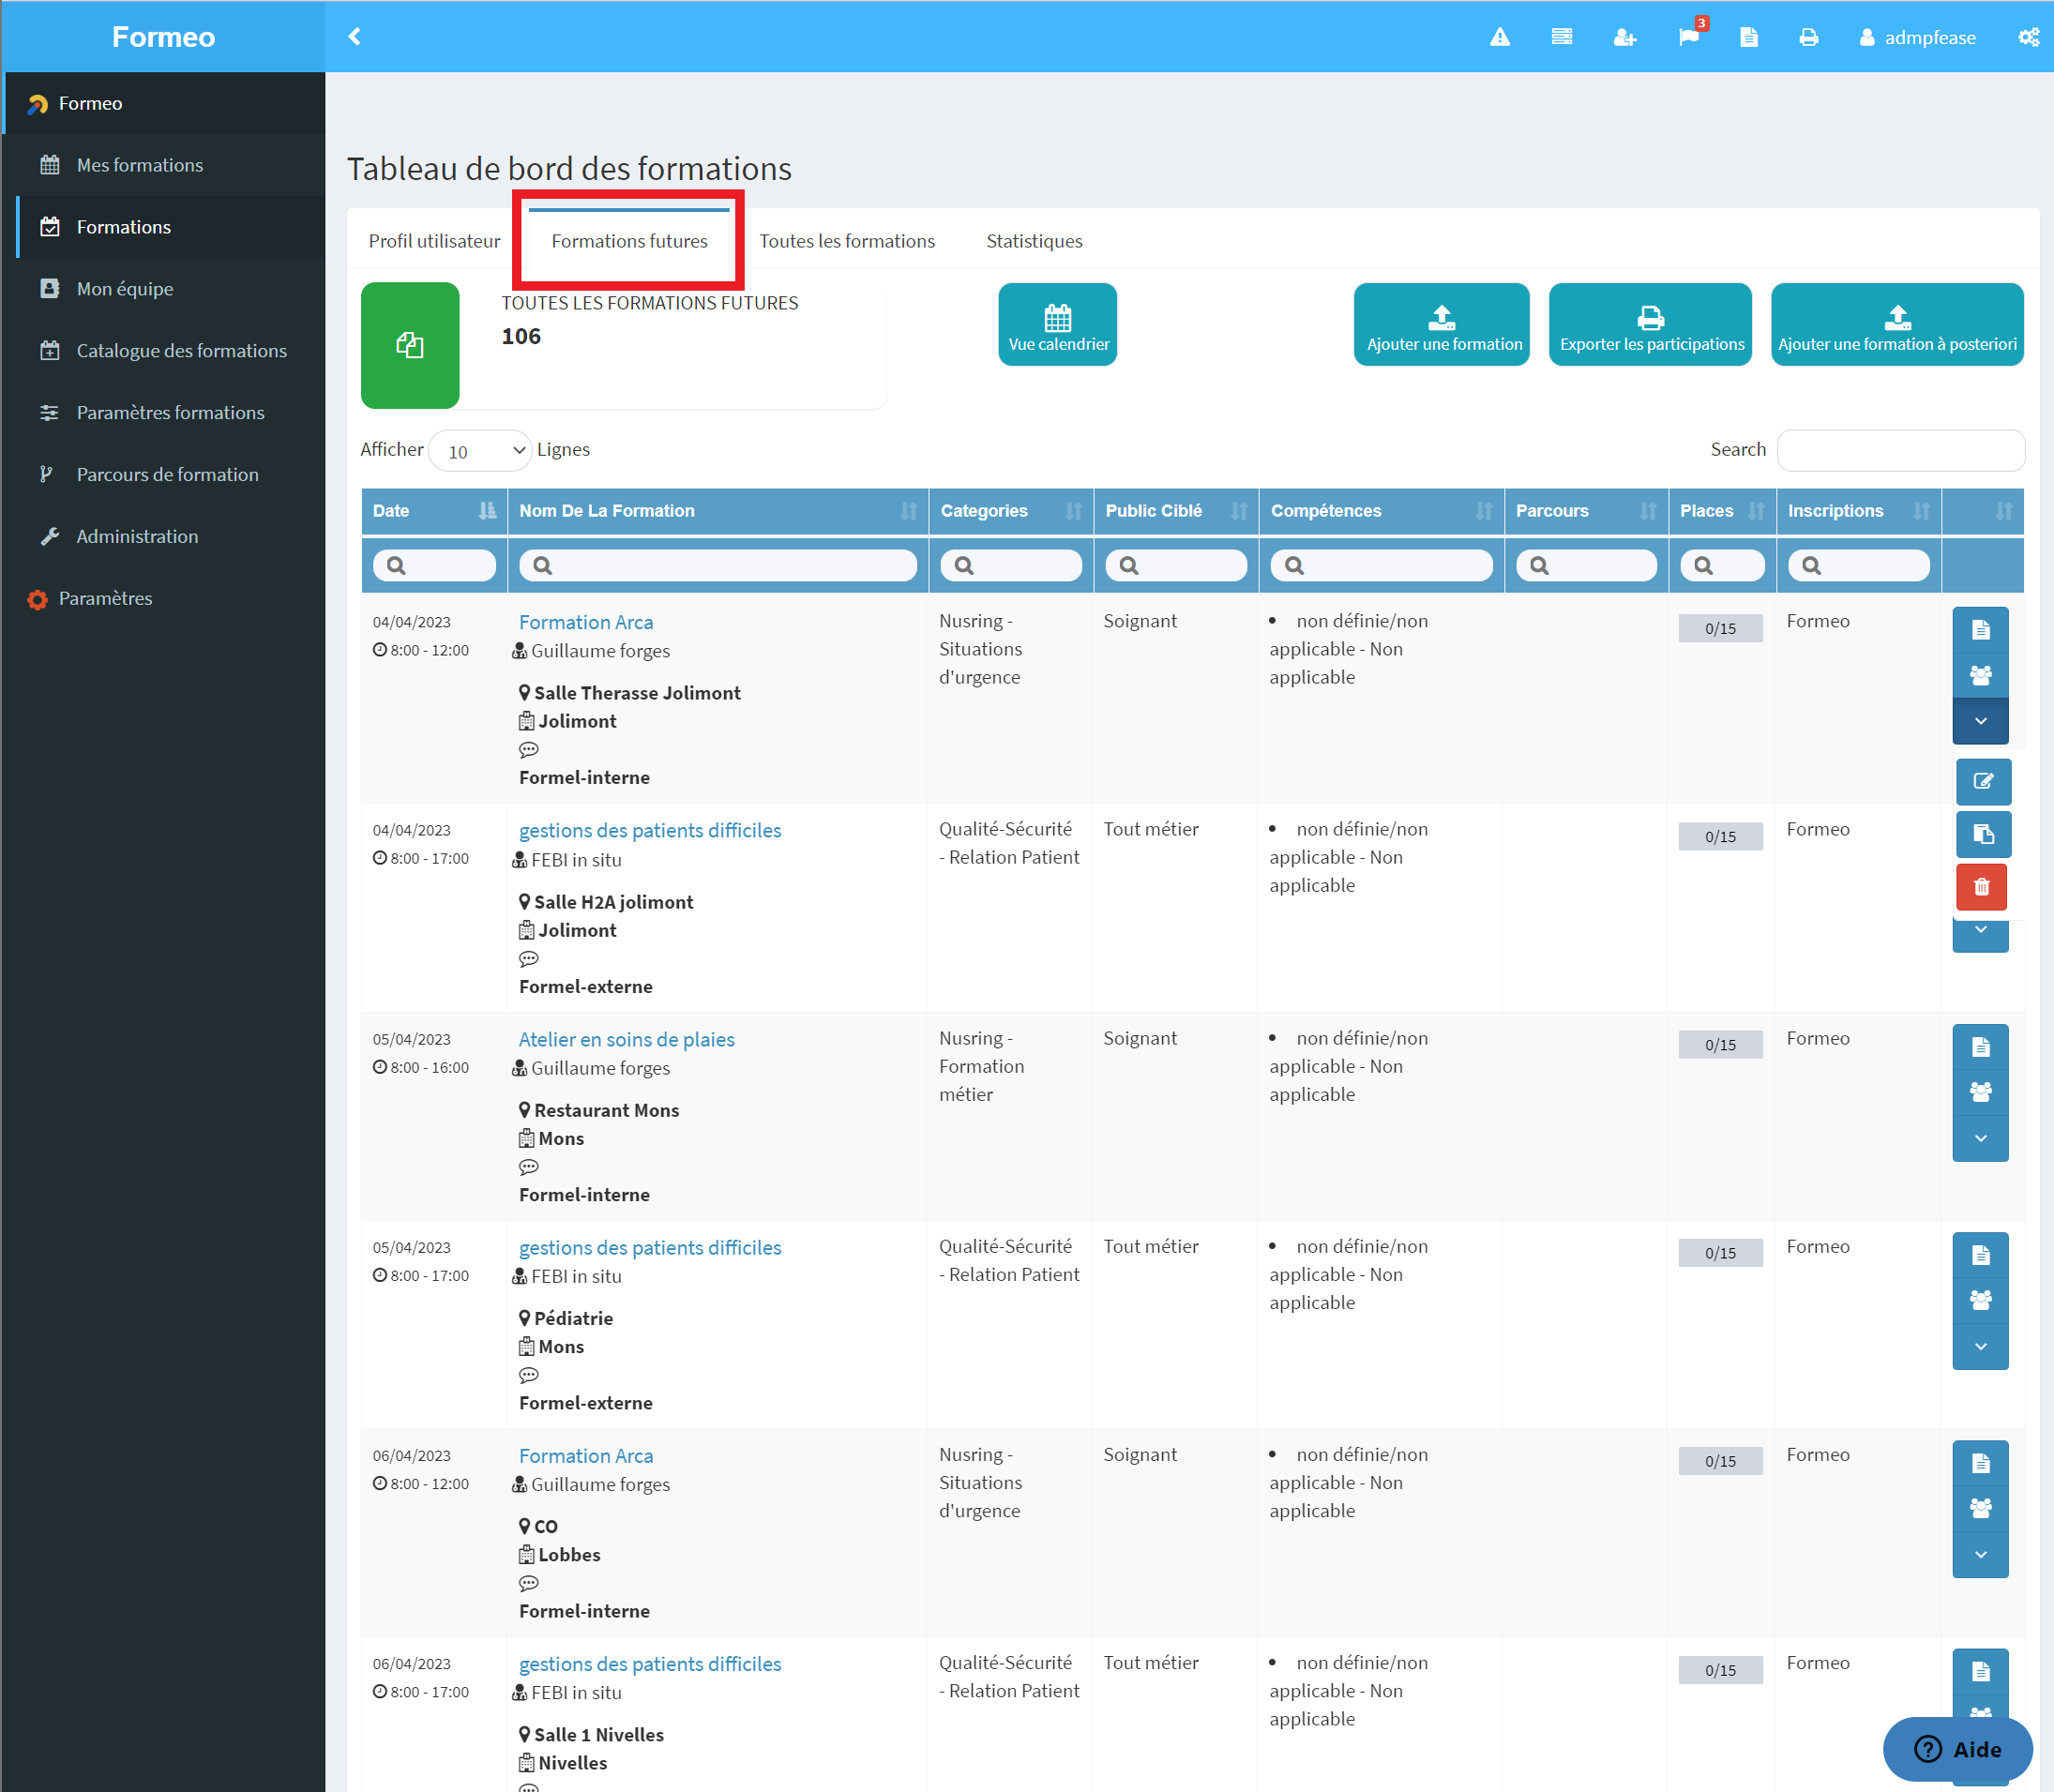Image resolution: width=2054 pixels, height=1792 pixels.
Task: Click the document icon in the header
Action: [1749, 37]
